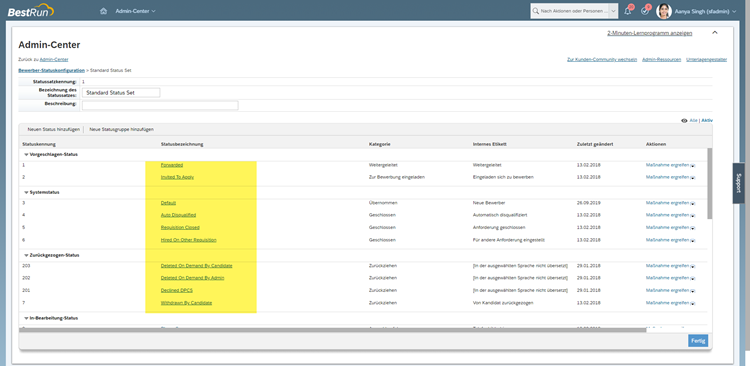Screen dimensions: 750x366
Task: Click the header search input field
Action: tap(574, 11)
